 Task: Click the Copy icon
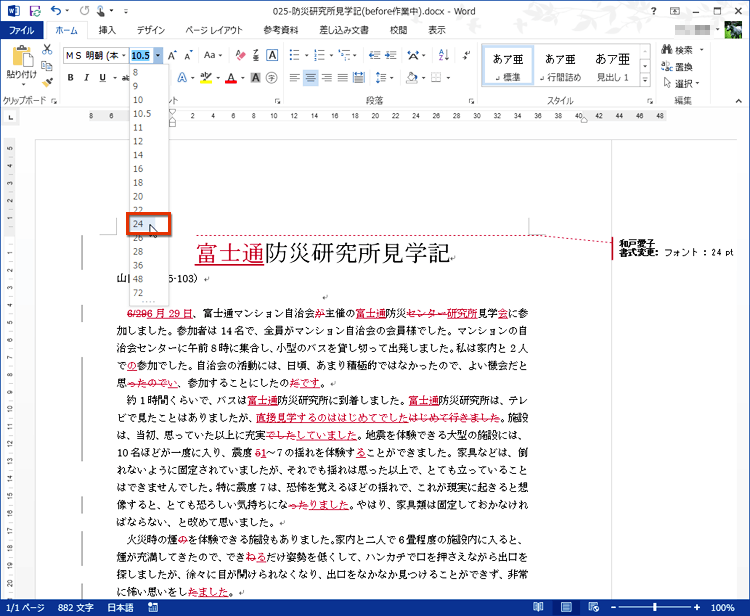47,66
